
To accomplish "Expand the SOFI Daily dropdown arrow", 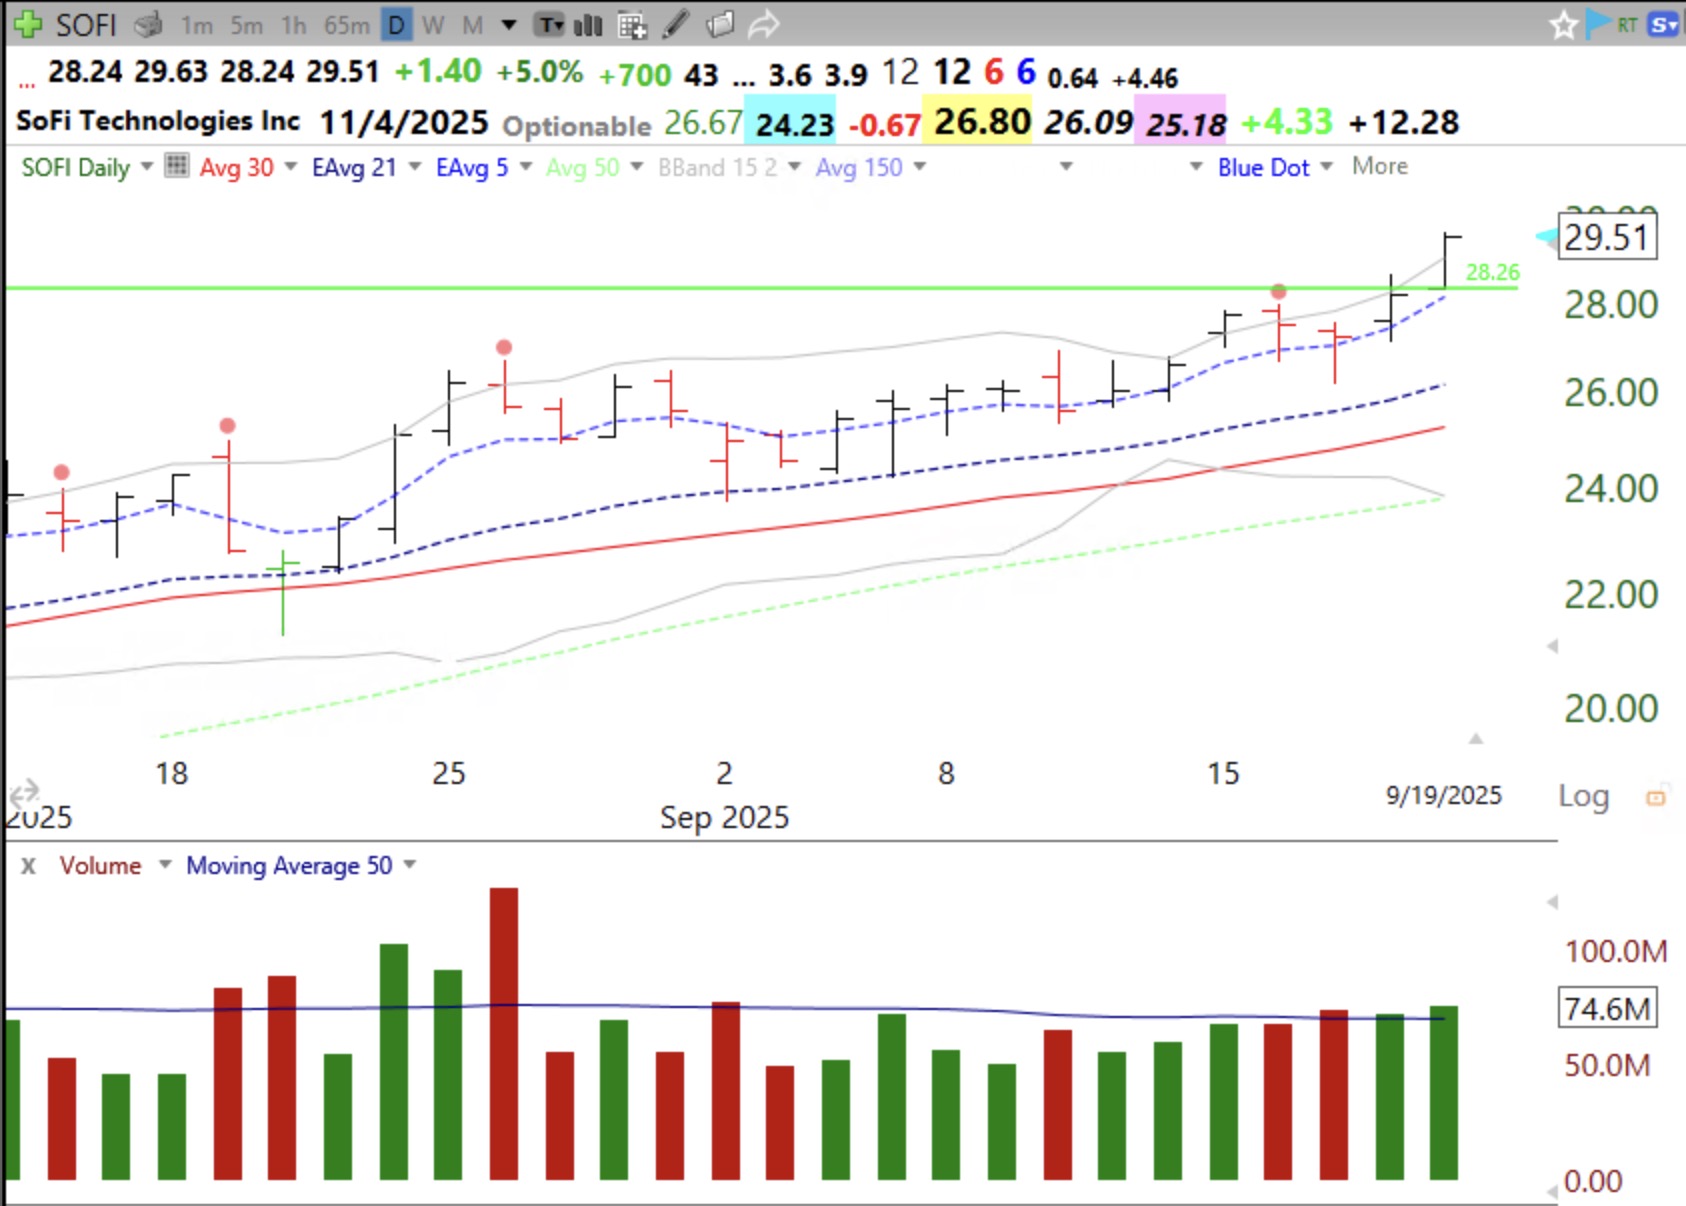I will pyautogui.click(x=147, y=166).
